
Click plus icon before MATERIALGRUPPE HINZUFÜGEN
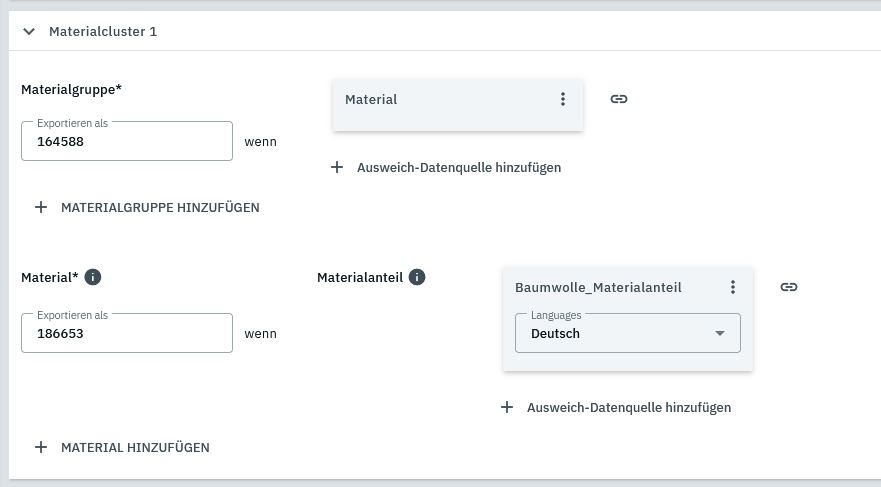pos(41,207)
